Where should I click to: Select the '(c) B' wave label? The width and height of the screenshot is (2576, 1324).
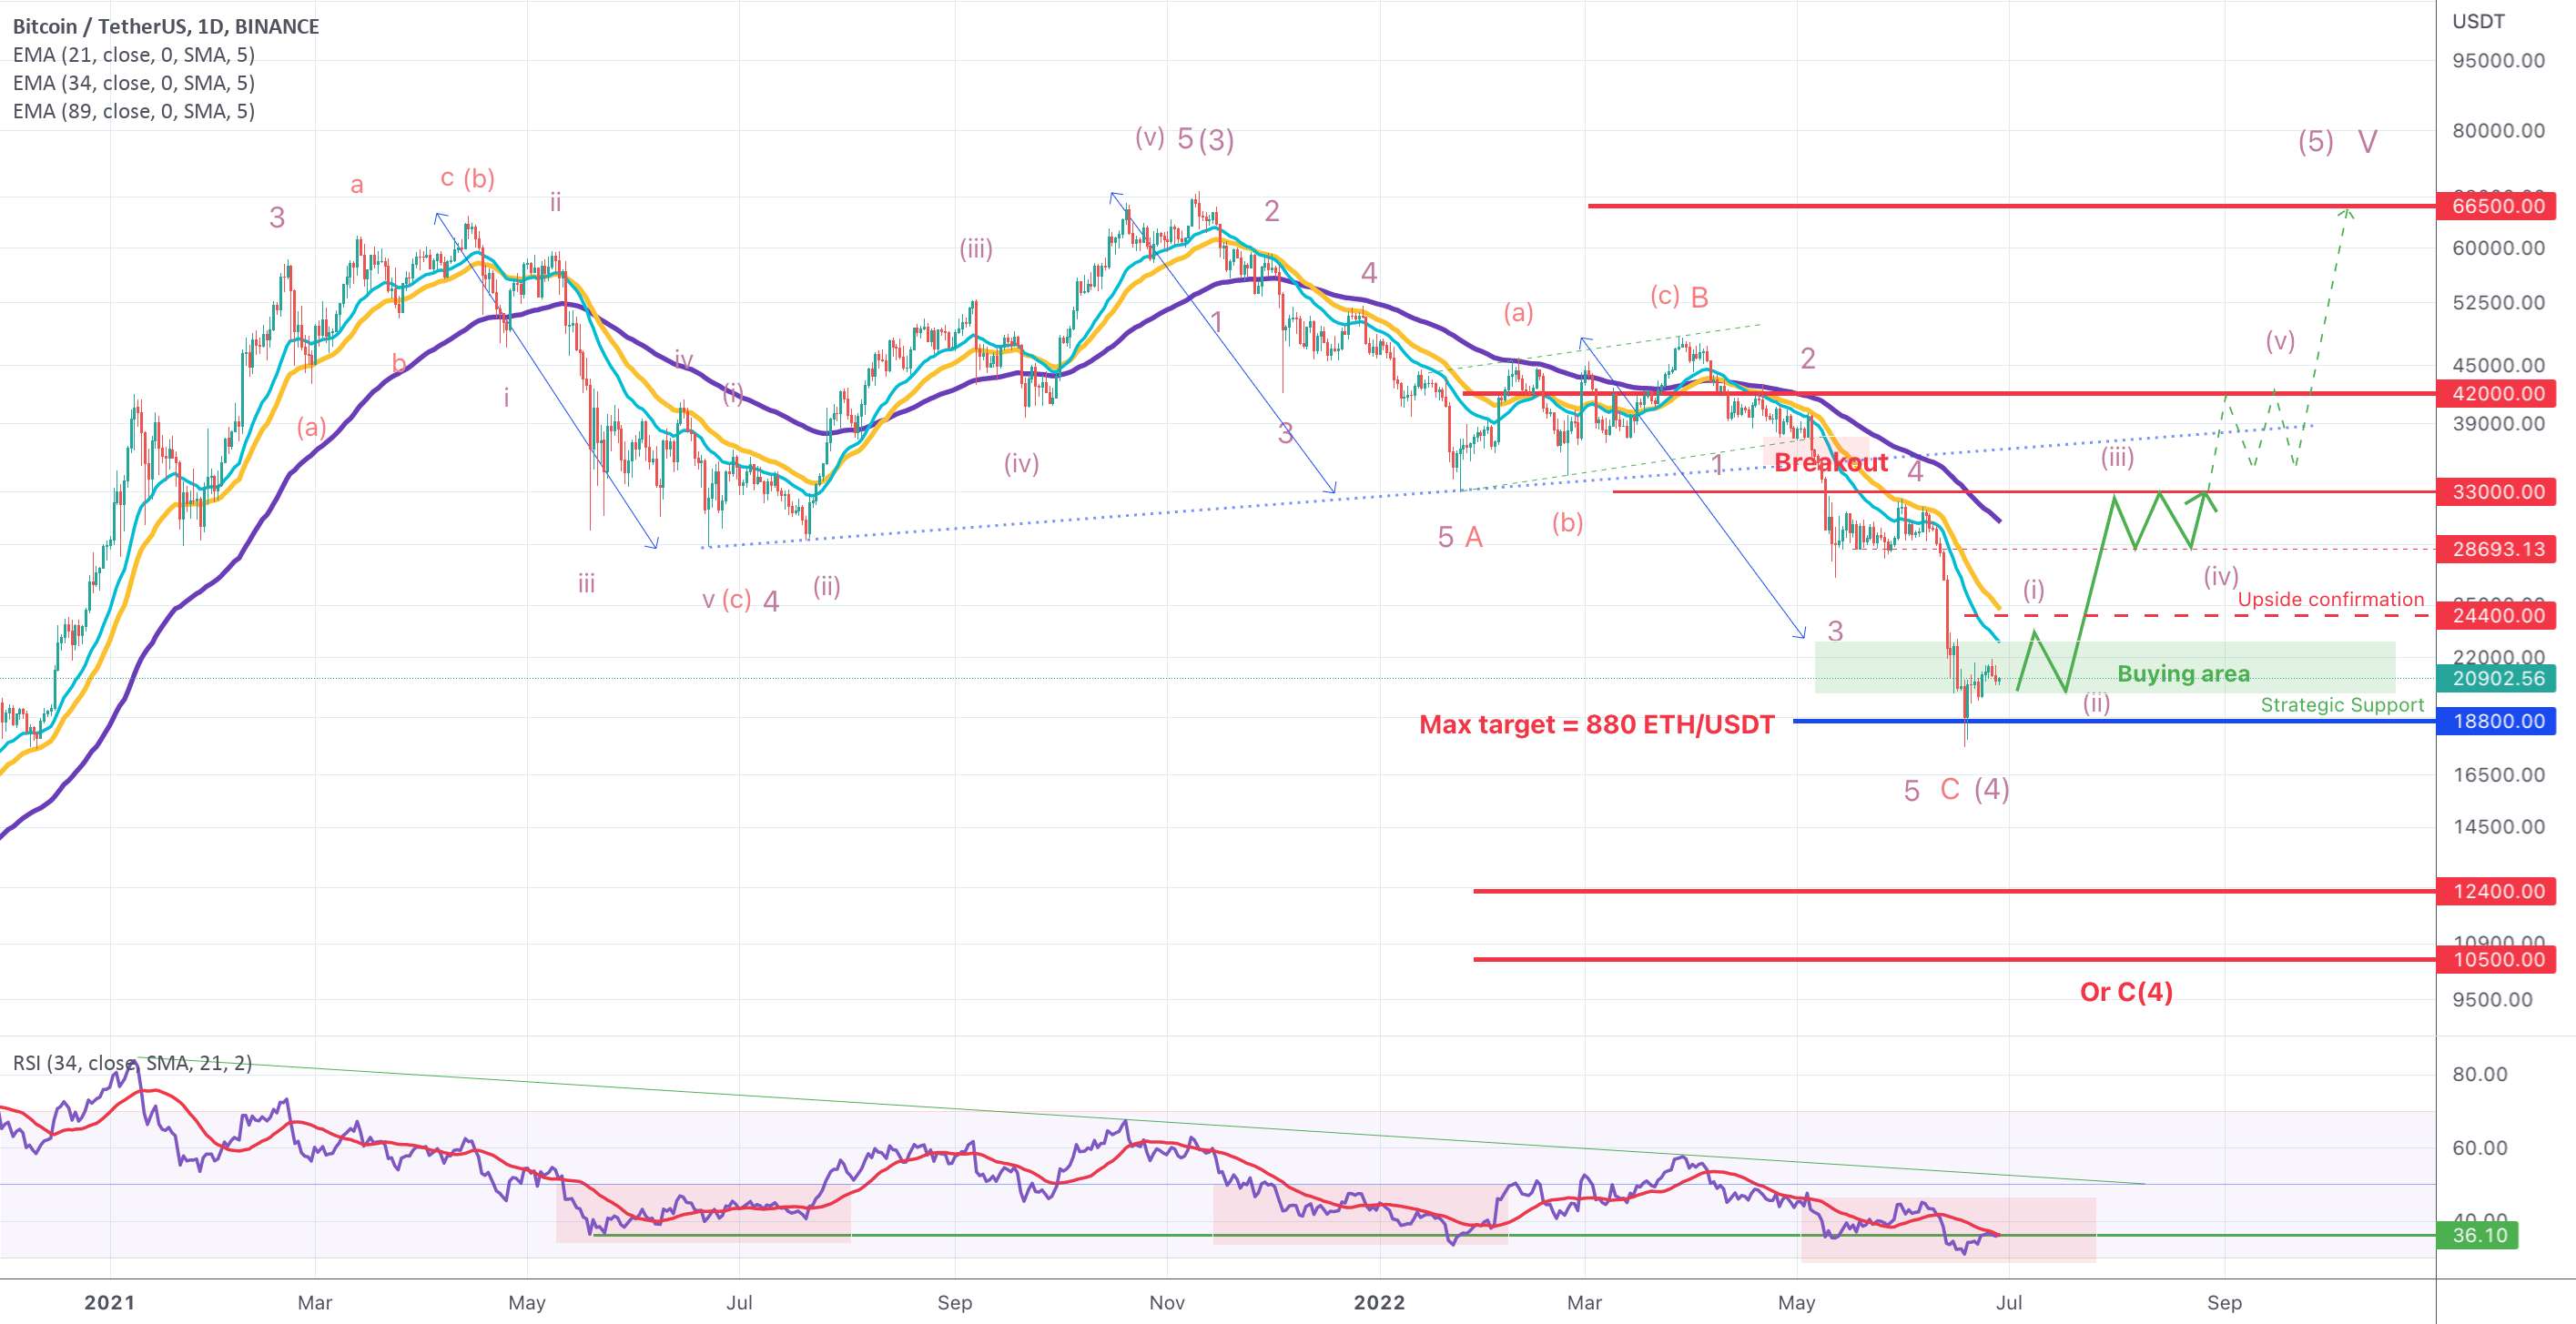[x=1679, y=297]
